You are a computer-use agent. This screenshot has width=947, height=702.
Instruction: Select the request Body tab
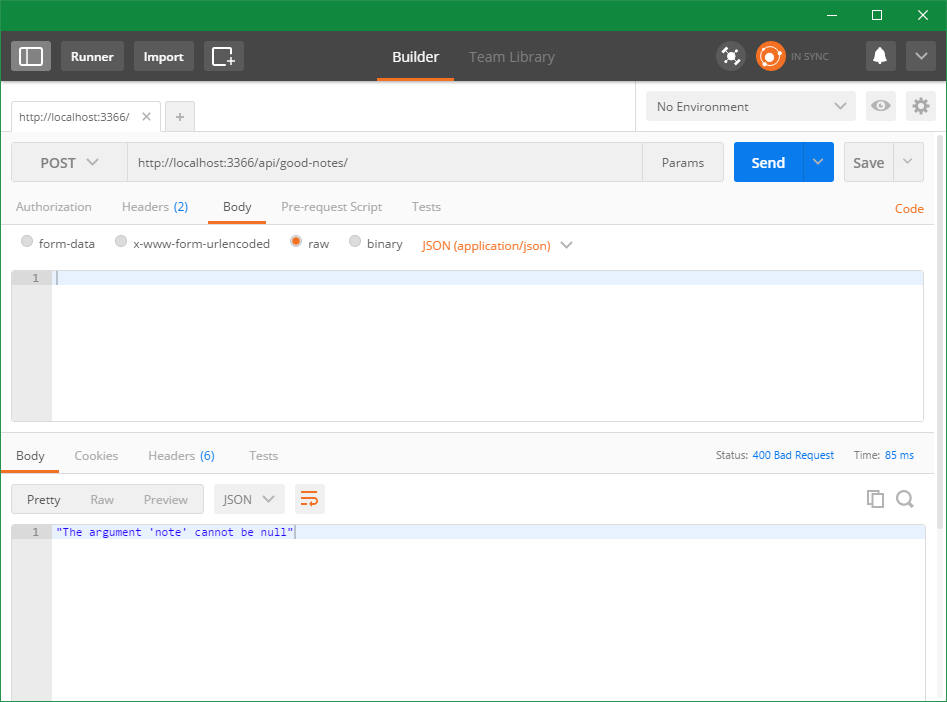pyautogui.click(x=237, y=207)
